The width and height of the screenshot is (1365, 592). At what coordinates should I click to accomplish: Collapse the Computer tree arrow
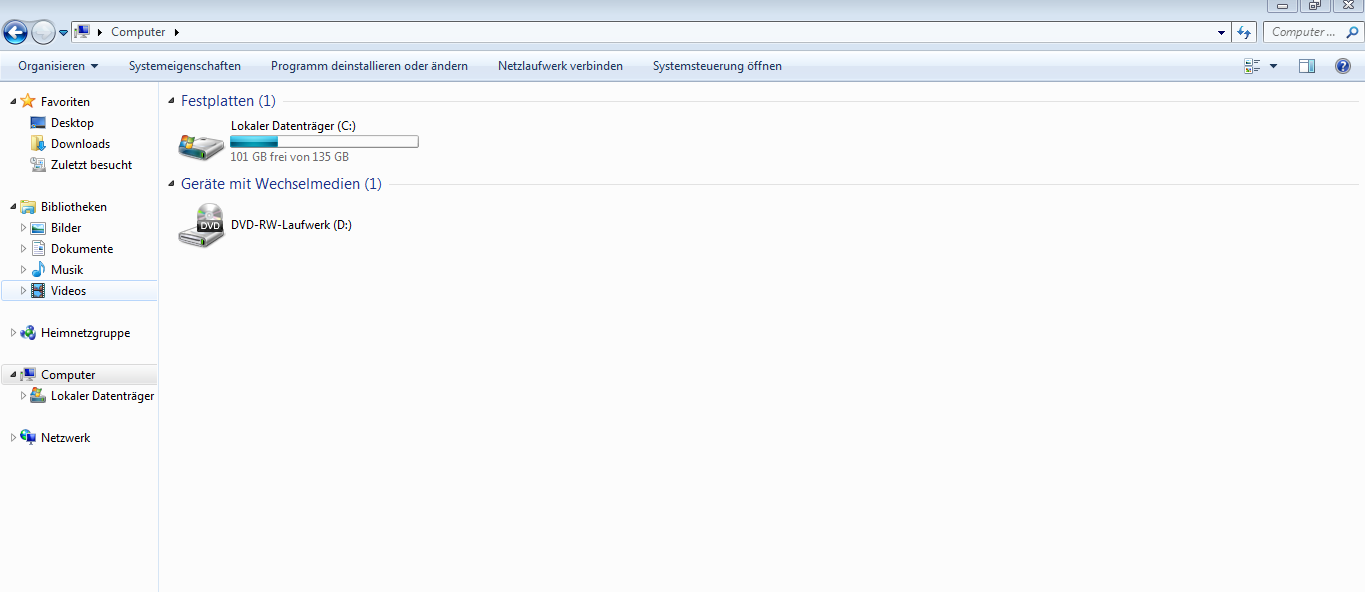tap(13, 375)
